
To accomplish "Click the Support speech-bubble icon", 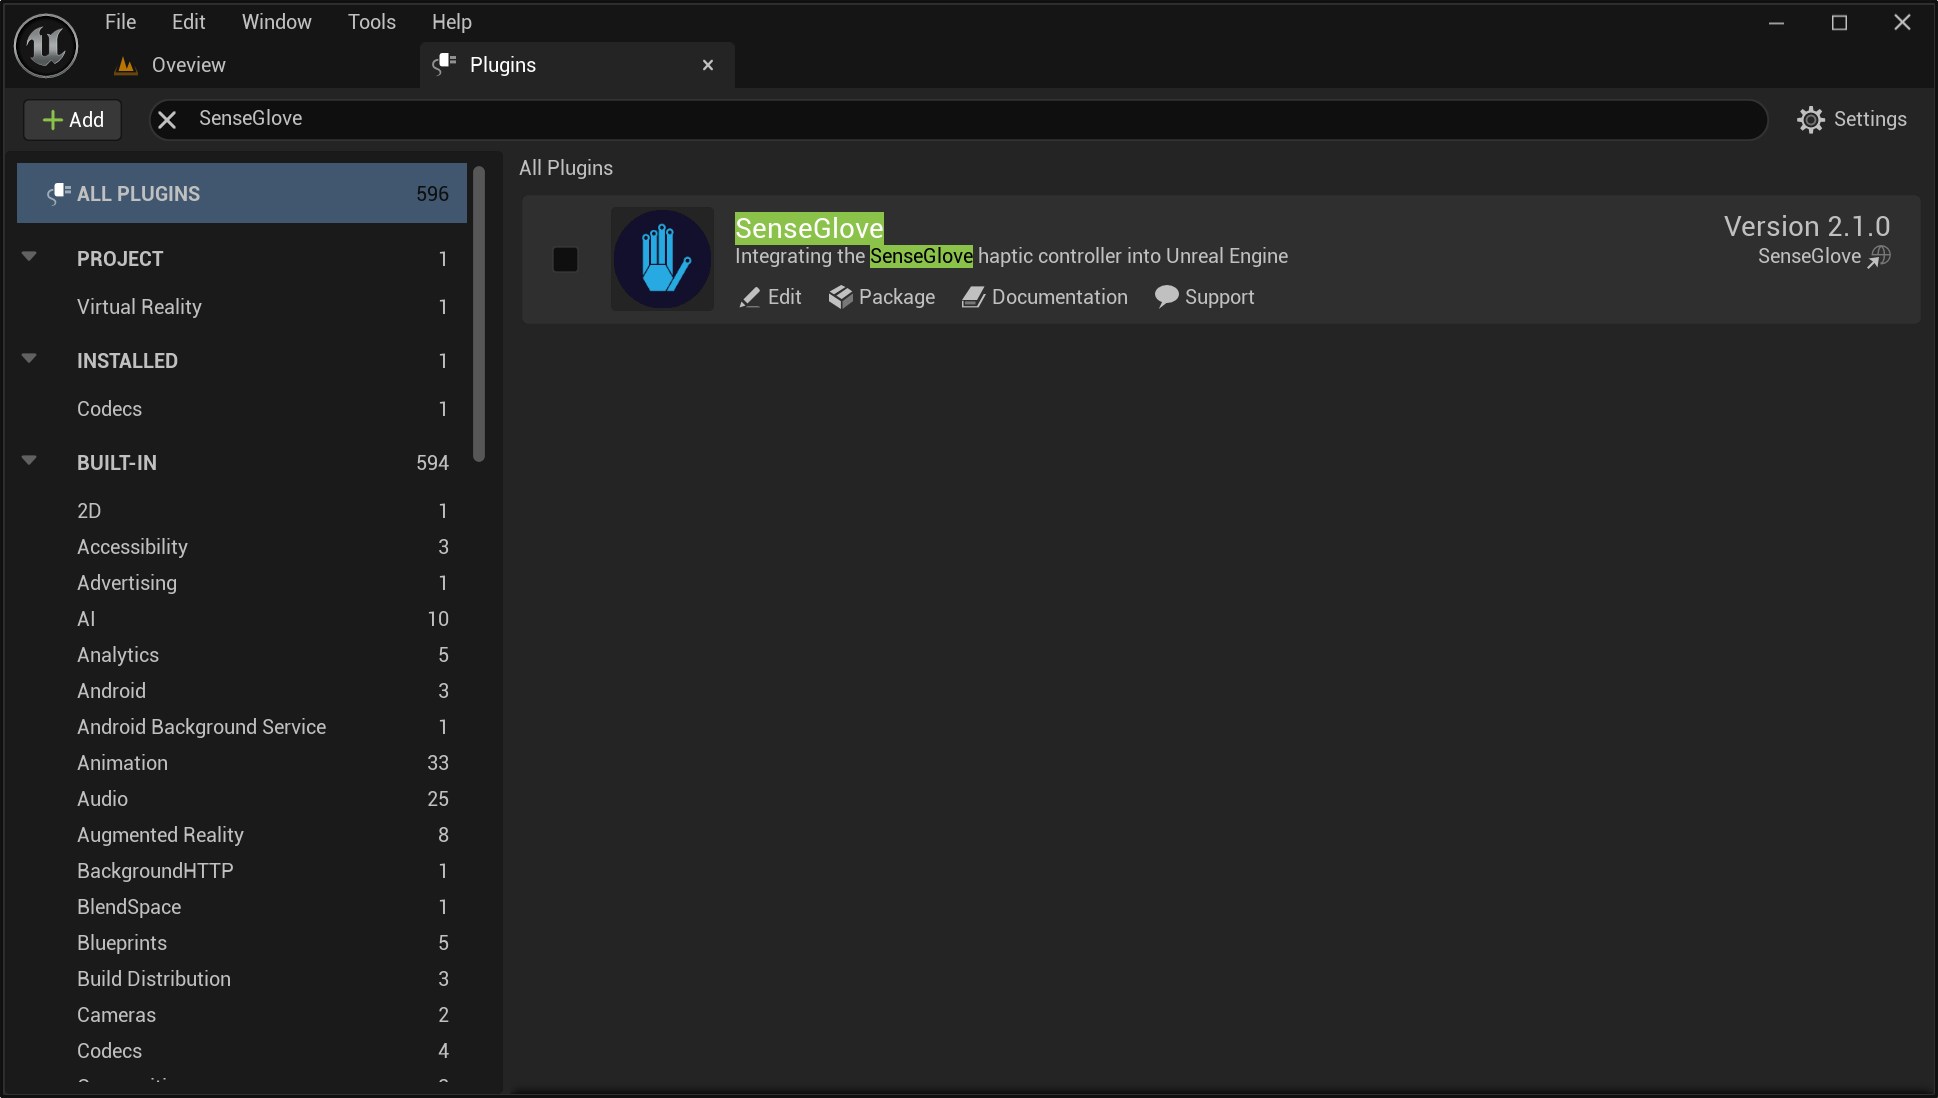I will tap(1166, 297).
